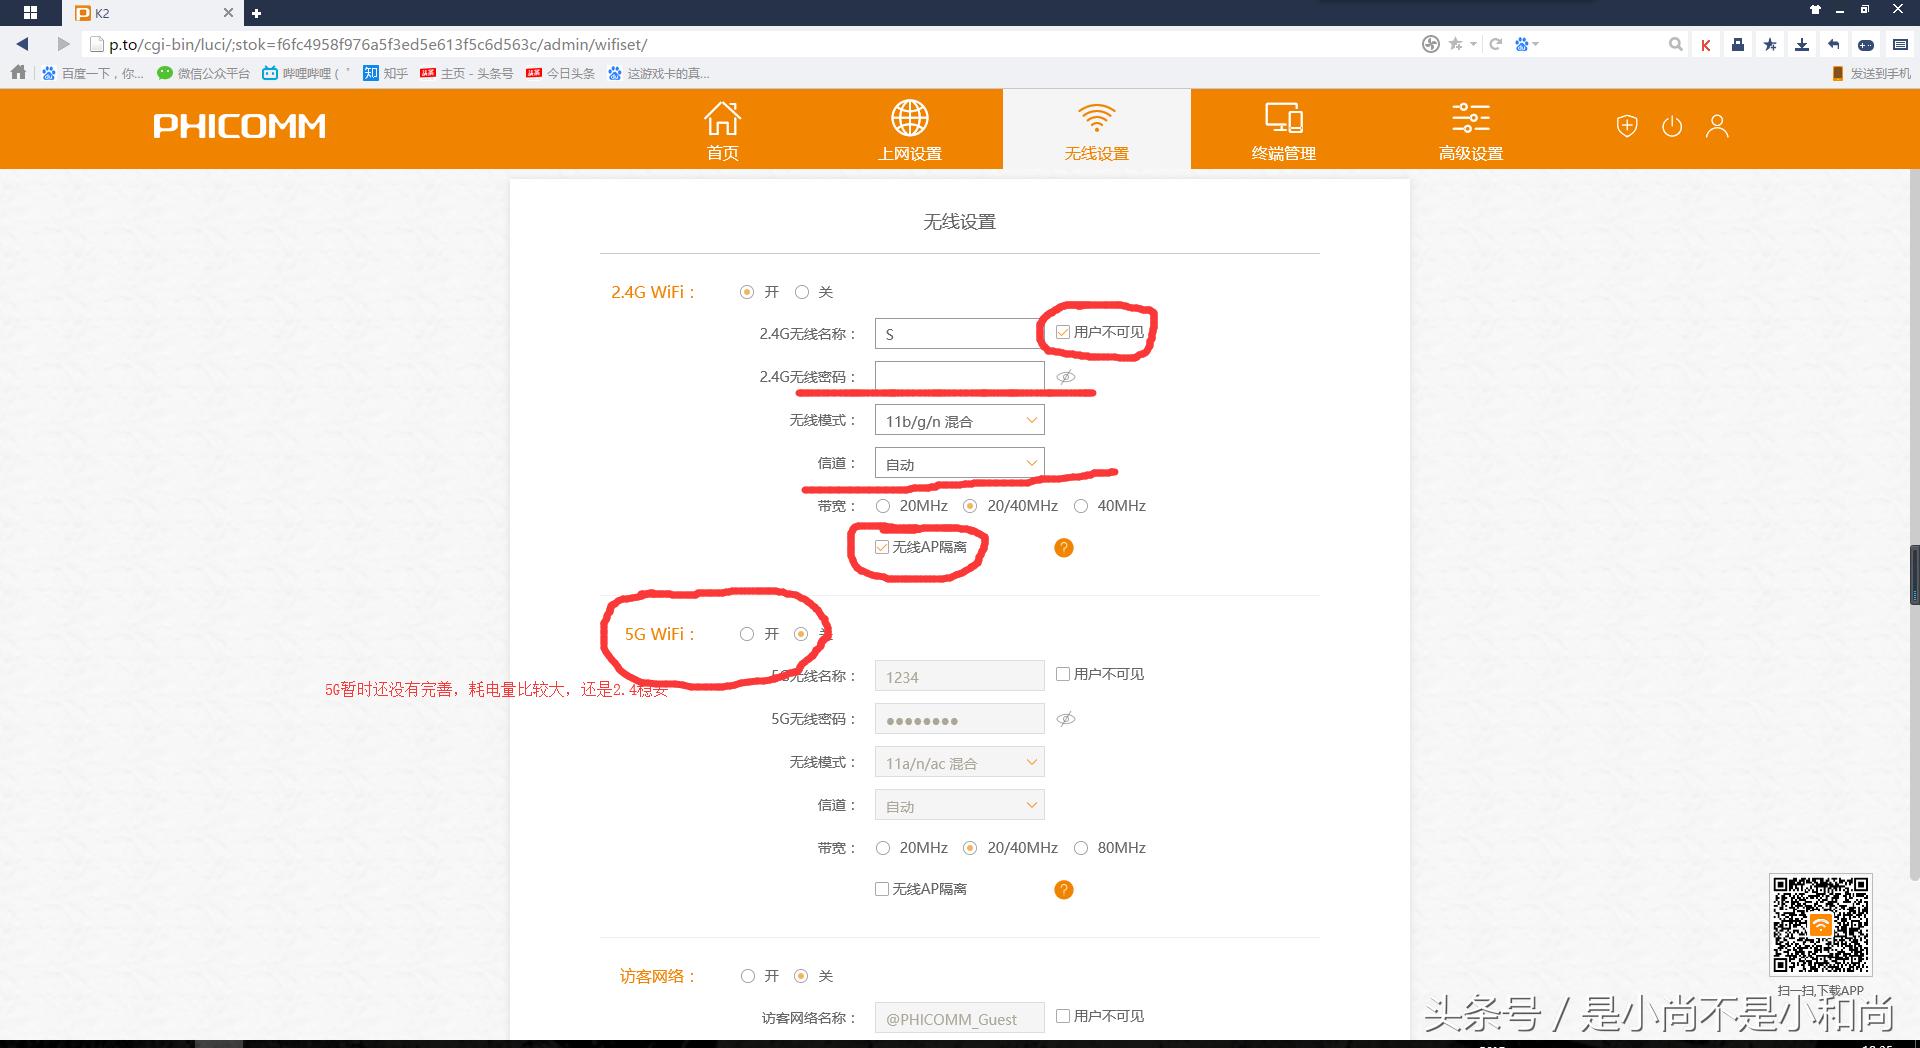The image size is (1920, 1048).
Task: Open the 知乎 bookmark link
Action: pyautogui.click(x=386, y=73)
